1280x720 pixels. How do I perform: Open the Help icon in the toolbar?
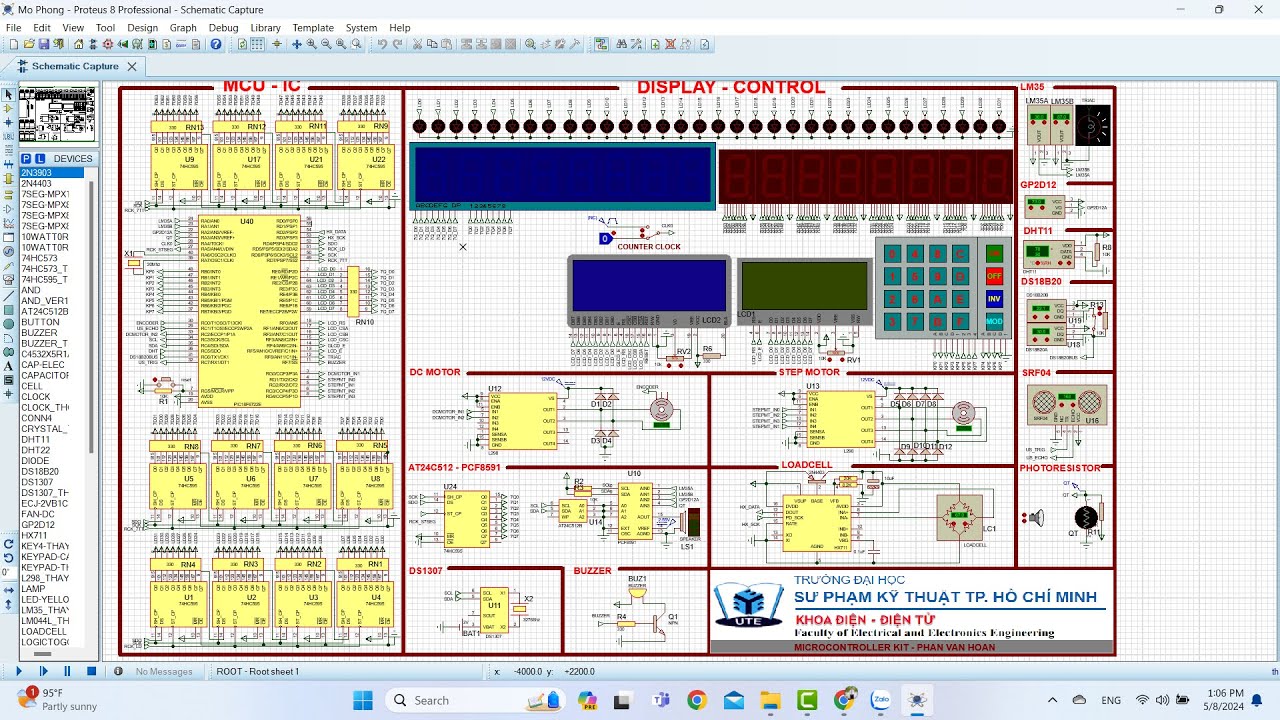tap(216, 44)
